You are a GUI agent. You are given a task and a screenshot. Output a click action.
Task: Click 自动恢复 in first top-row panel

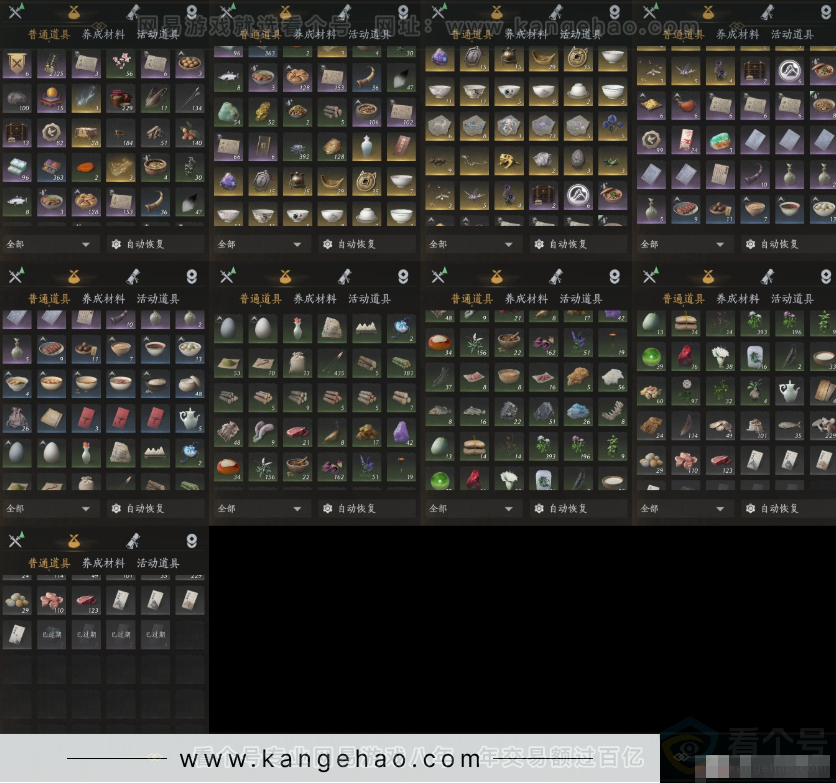pos(156,244)
